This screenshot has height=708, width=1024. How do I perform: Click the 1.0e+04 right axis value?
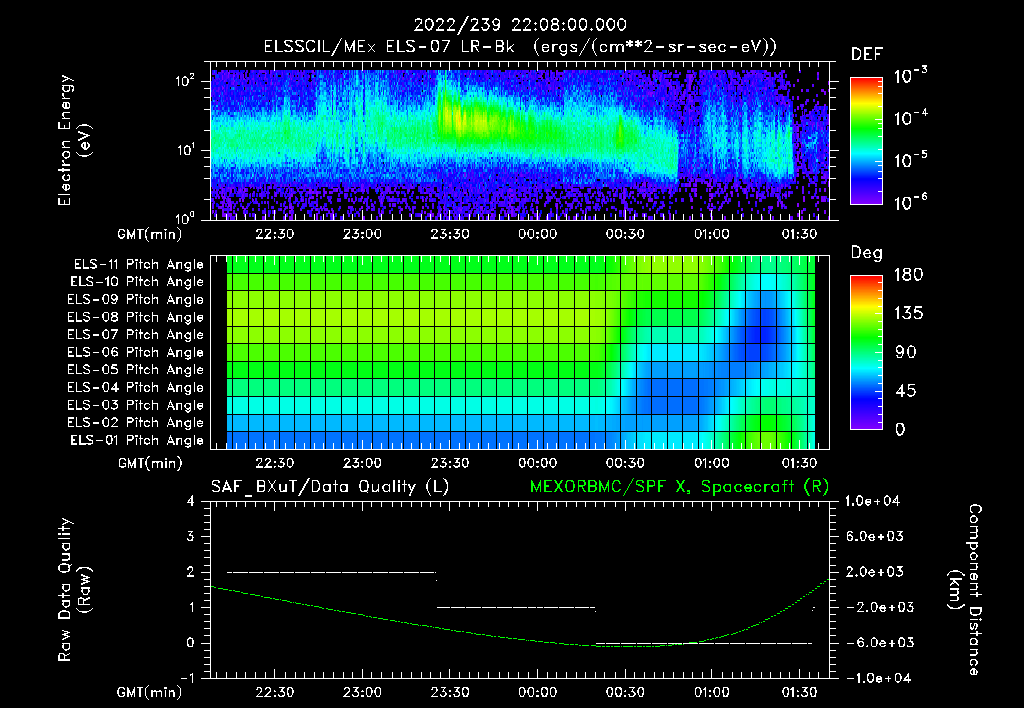pyautogui.click(x=873, y=501)
